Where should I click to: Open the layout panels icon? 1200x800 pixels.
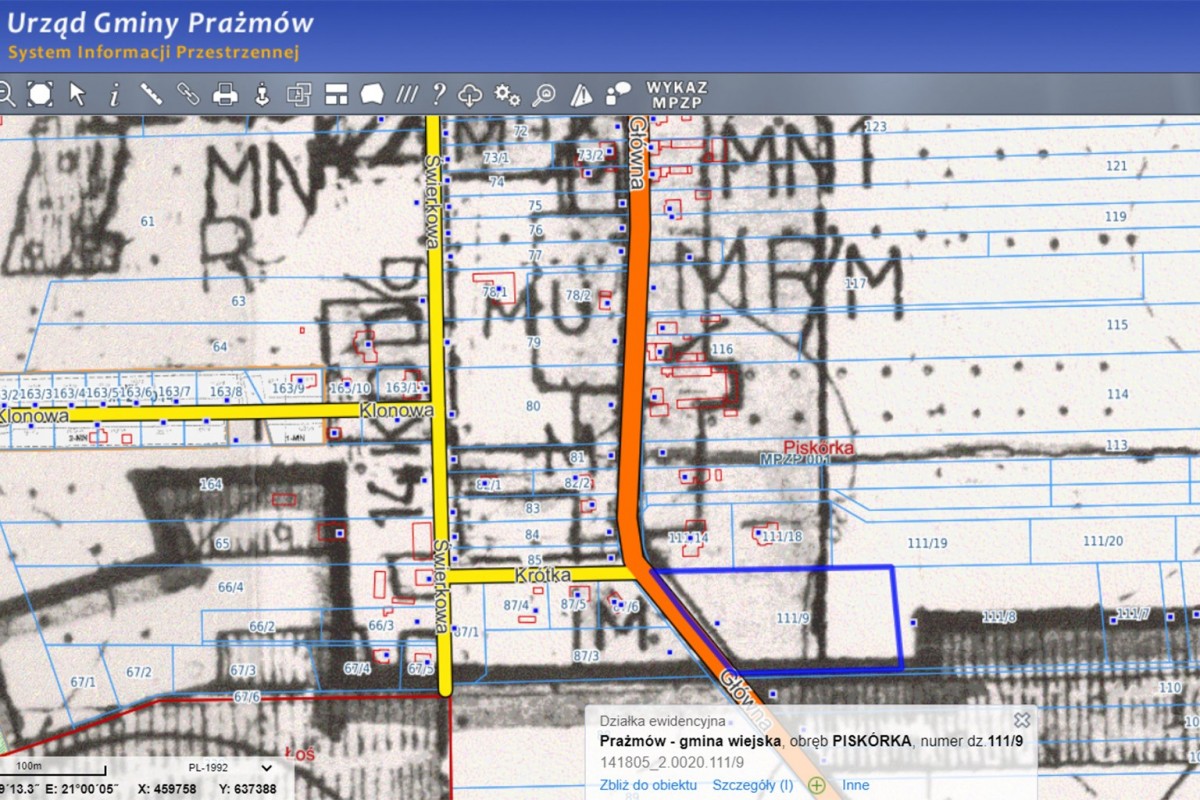[x=336, y=95]
